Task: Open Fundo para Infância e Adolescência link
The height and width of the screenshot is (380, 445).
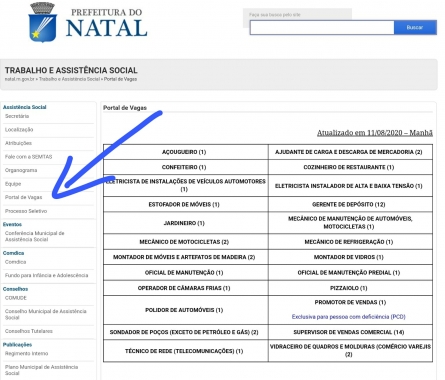Action: (x=47, y=275)
